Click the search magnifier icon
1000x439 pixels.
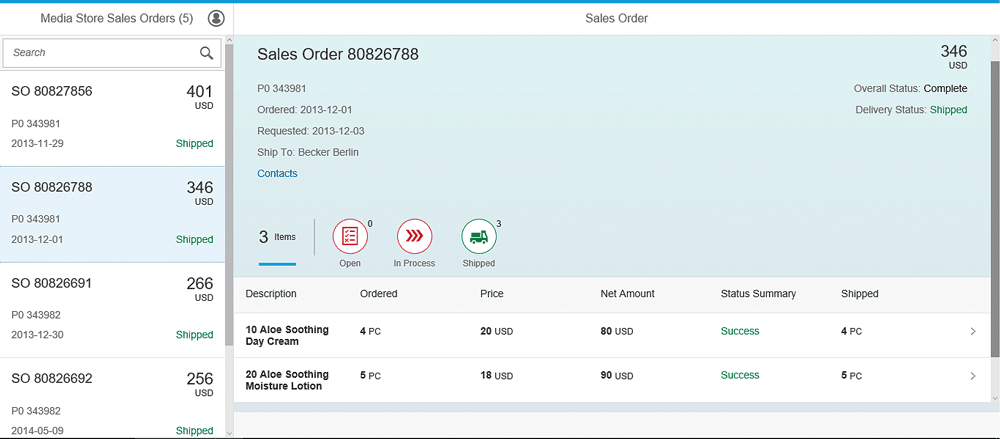point(207,53)
